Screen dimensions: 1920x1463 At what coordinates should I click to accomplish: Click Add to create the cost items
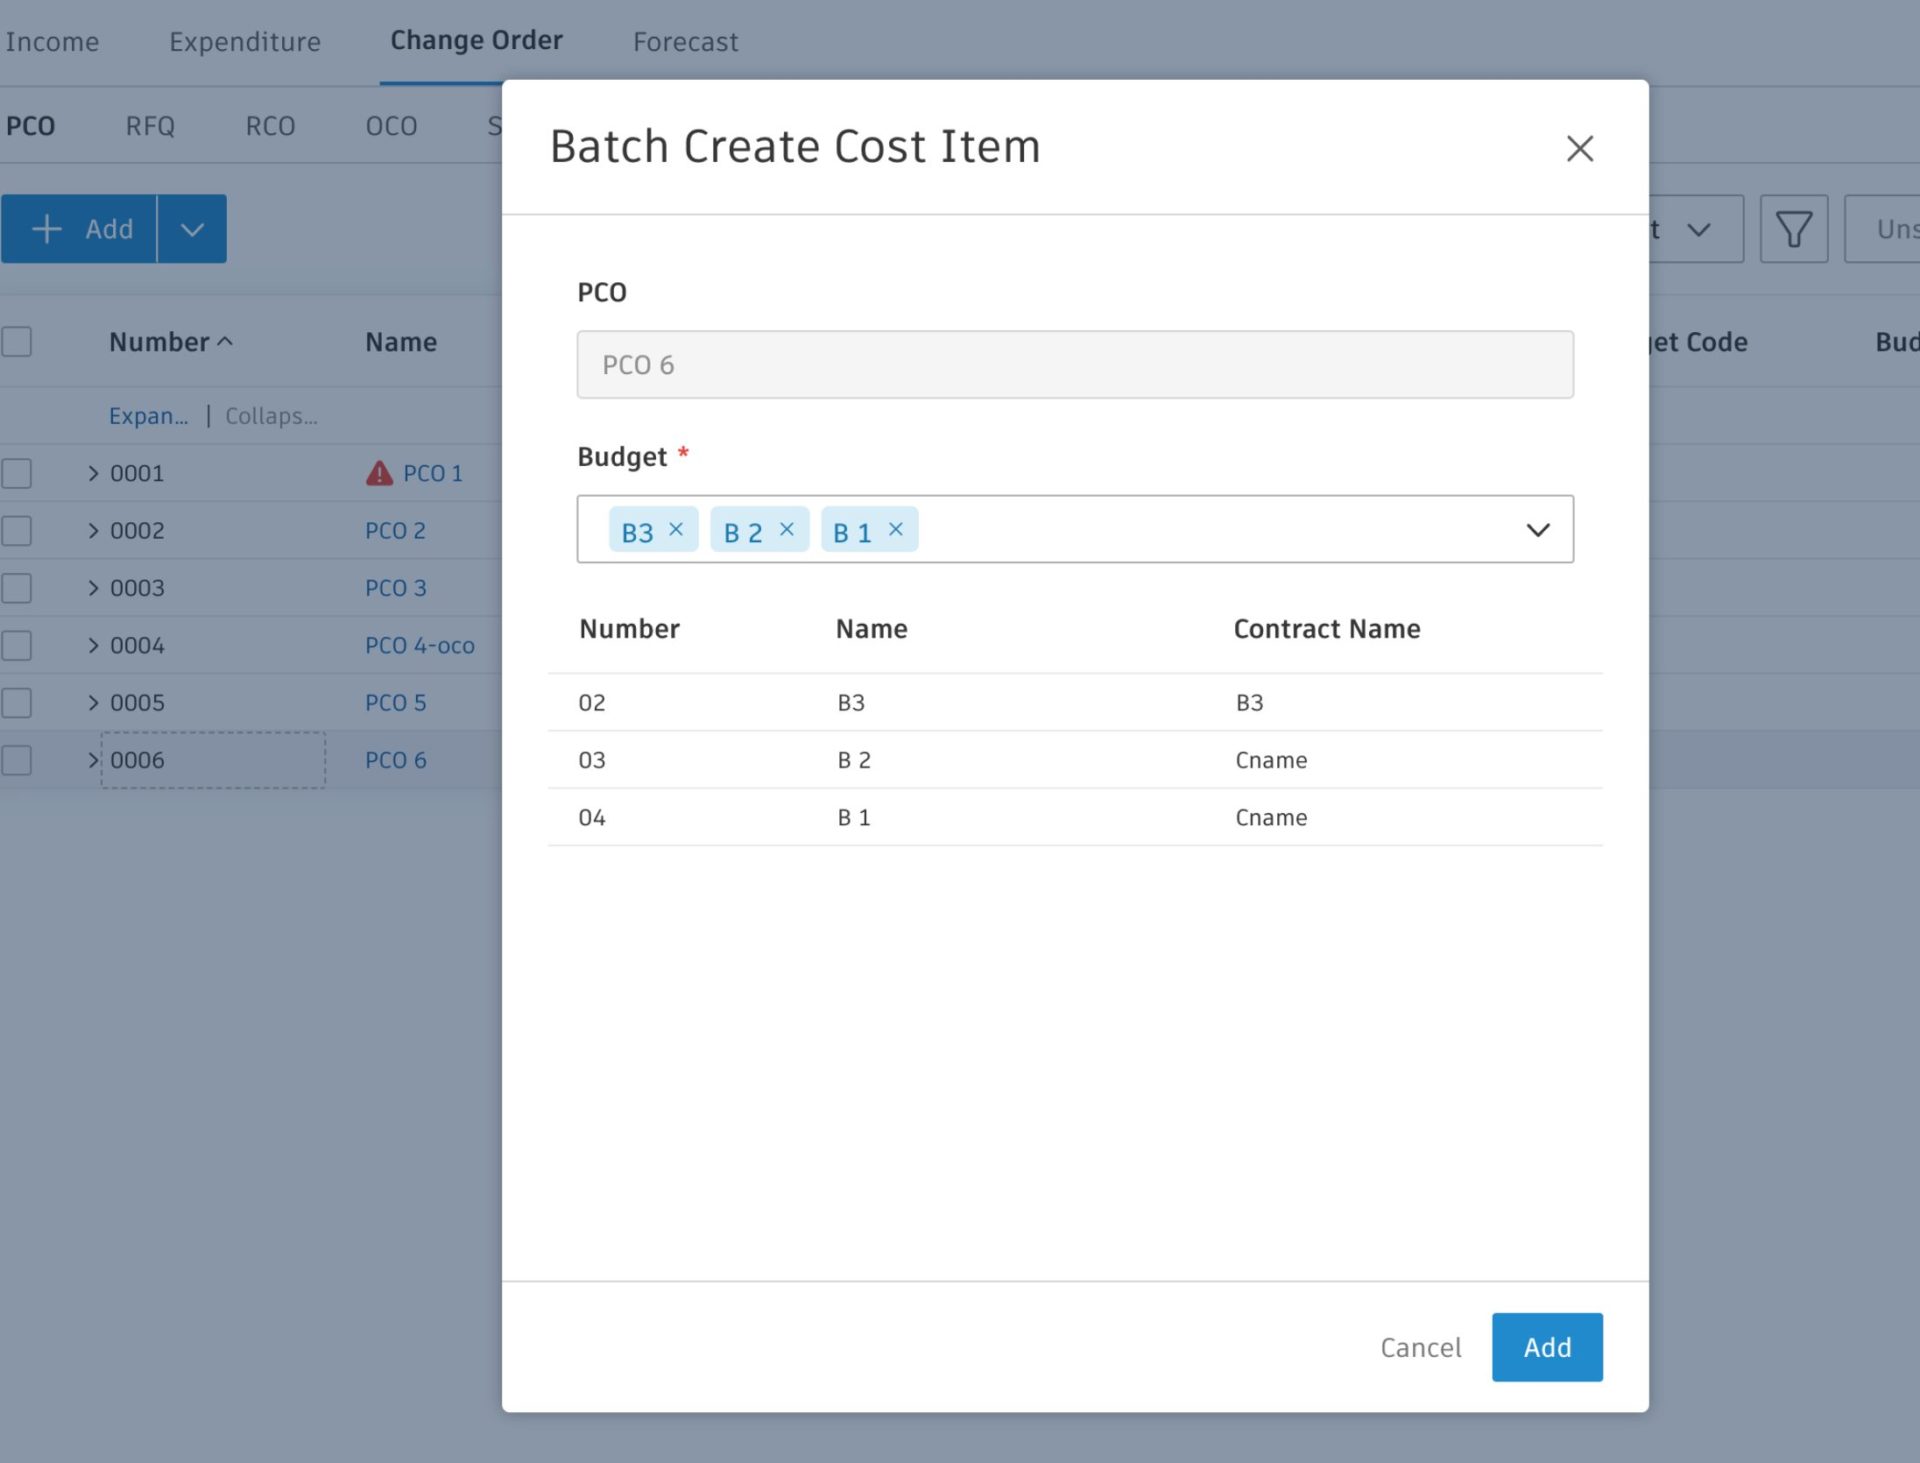click(x=1547, y=1347)
